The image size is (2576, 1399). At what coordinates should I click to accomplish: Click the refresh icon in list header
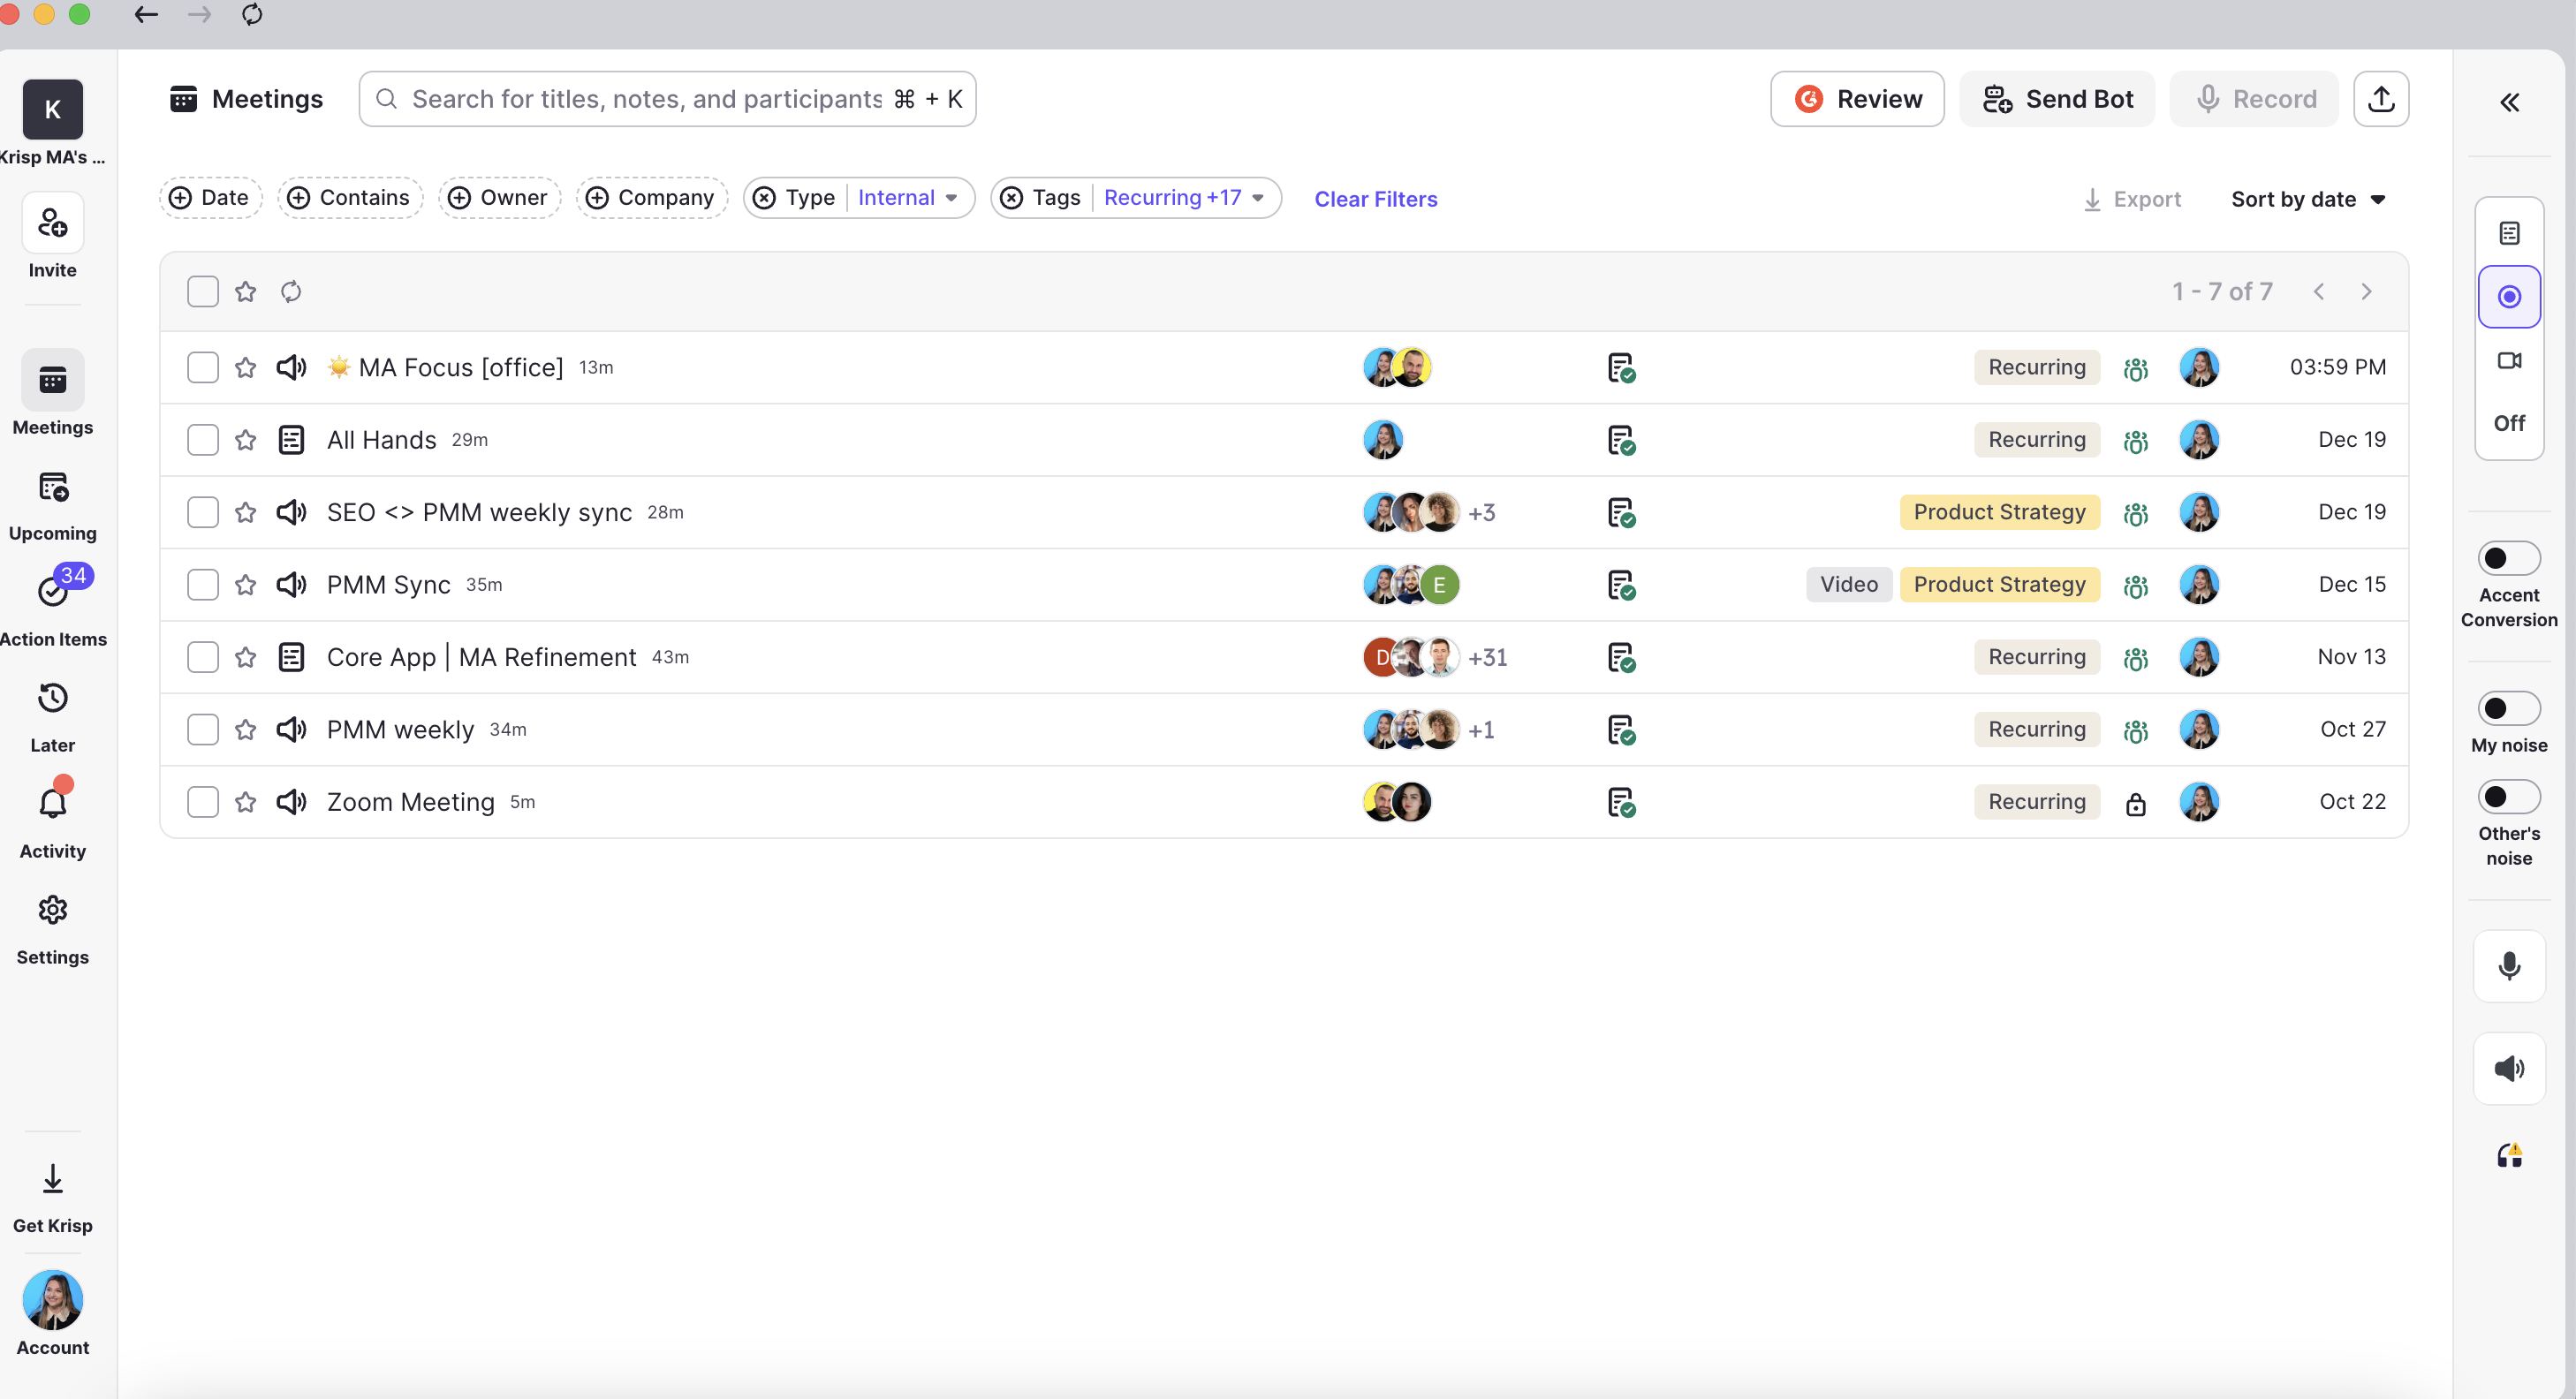click(291, 291)
